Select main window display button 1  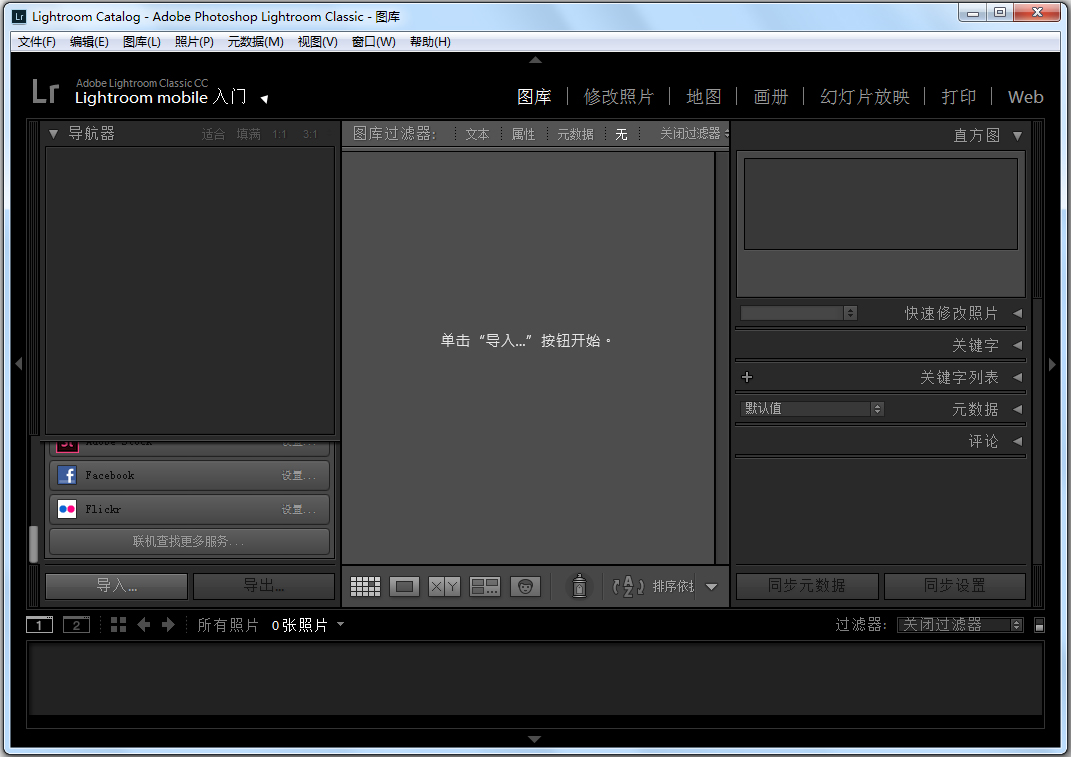(40, 624)
